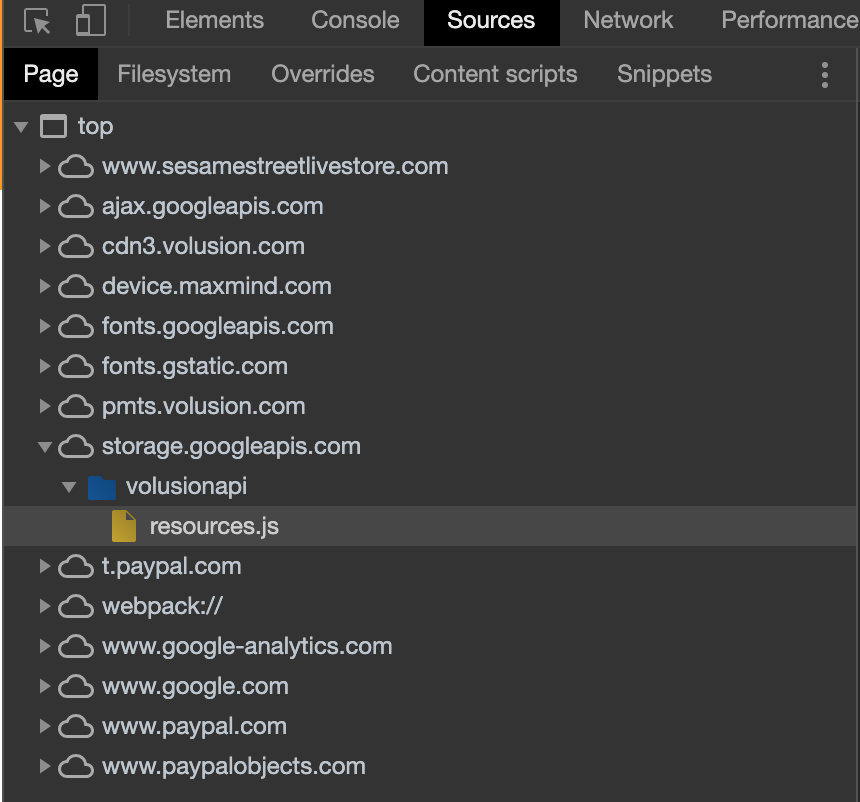Viewport: 860px width, 802px height.
Task: Click the cloud icon beside www.paypal.com
Action: point(76,727)
